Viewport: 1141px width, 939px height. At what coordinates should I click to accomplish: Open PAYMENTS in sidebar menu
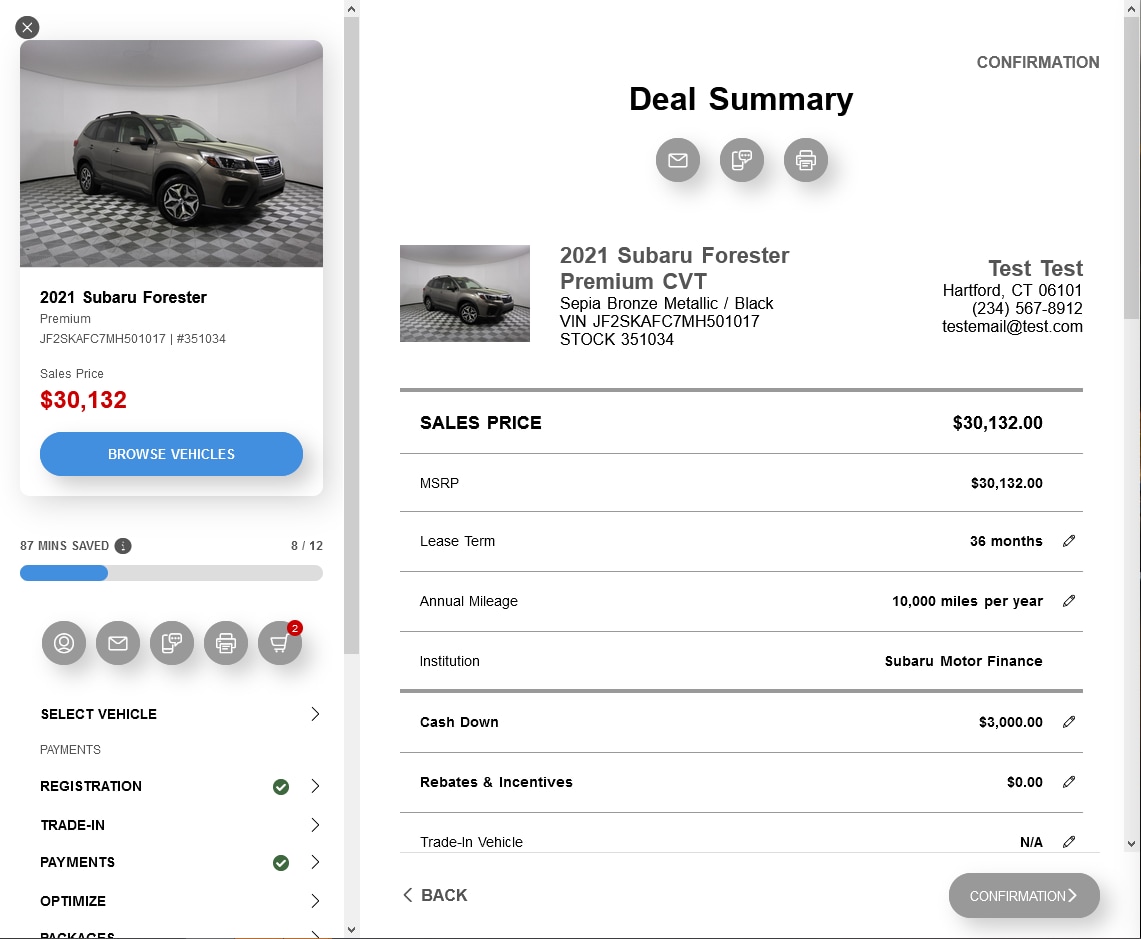pyautogui.click(x=77, y=863)
